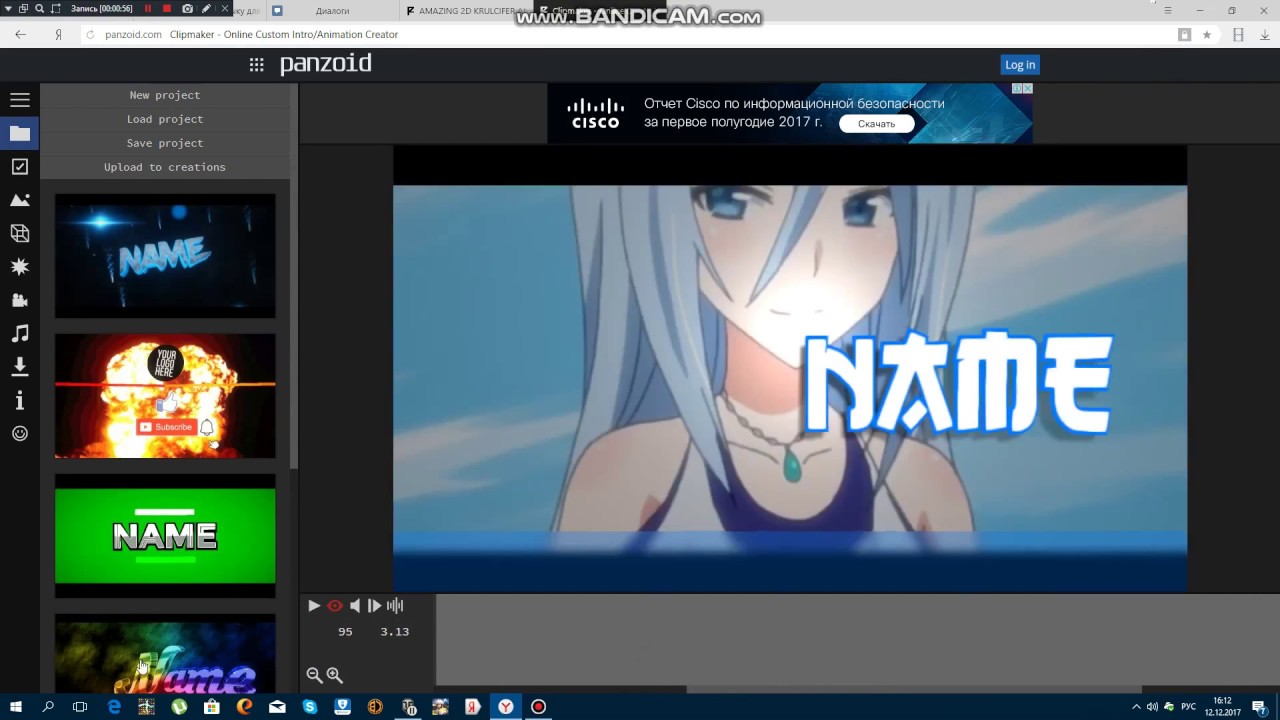The image size is (1280, 720).
Task: Open the volume control in tray
Action: pyautogui.click(x=1152, y=707)
